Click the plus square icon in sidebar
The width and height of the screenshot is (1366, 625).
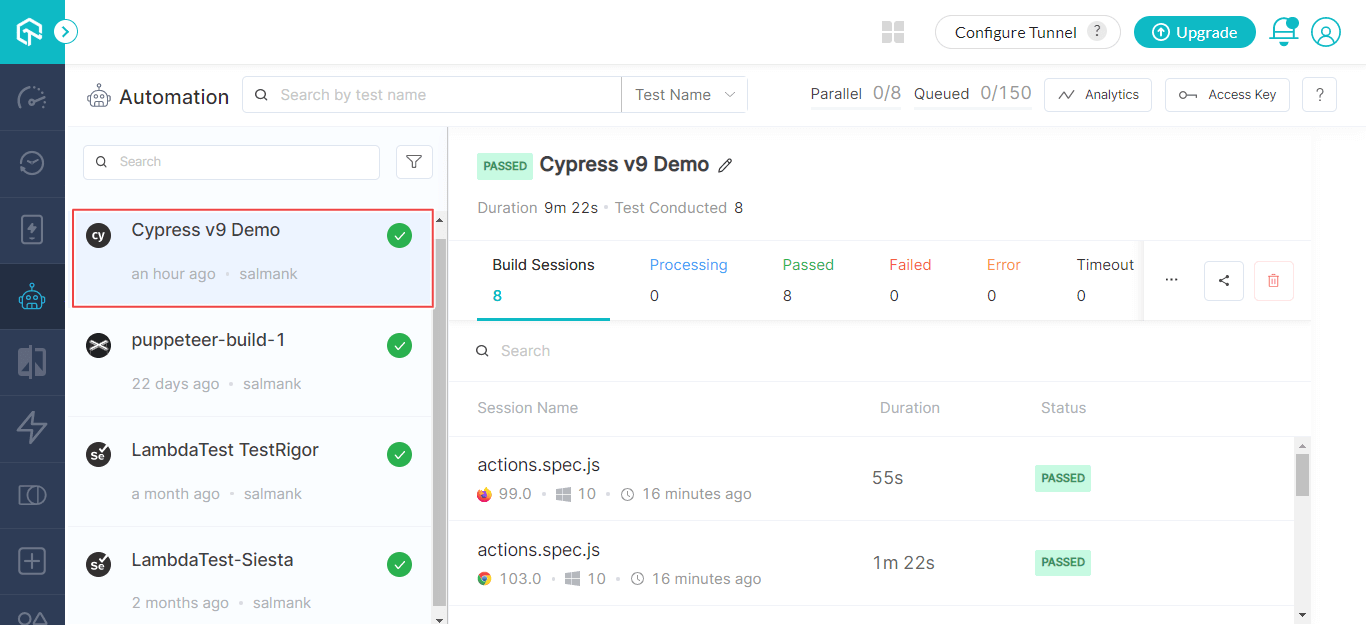[x=32, y=560]
